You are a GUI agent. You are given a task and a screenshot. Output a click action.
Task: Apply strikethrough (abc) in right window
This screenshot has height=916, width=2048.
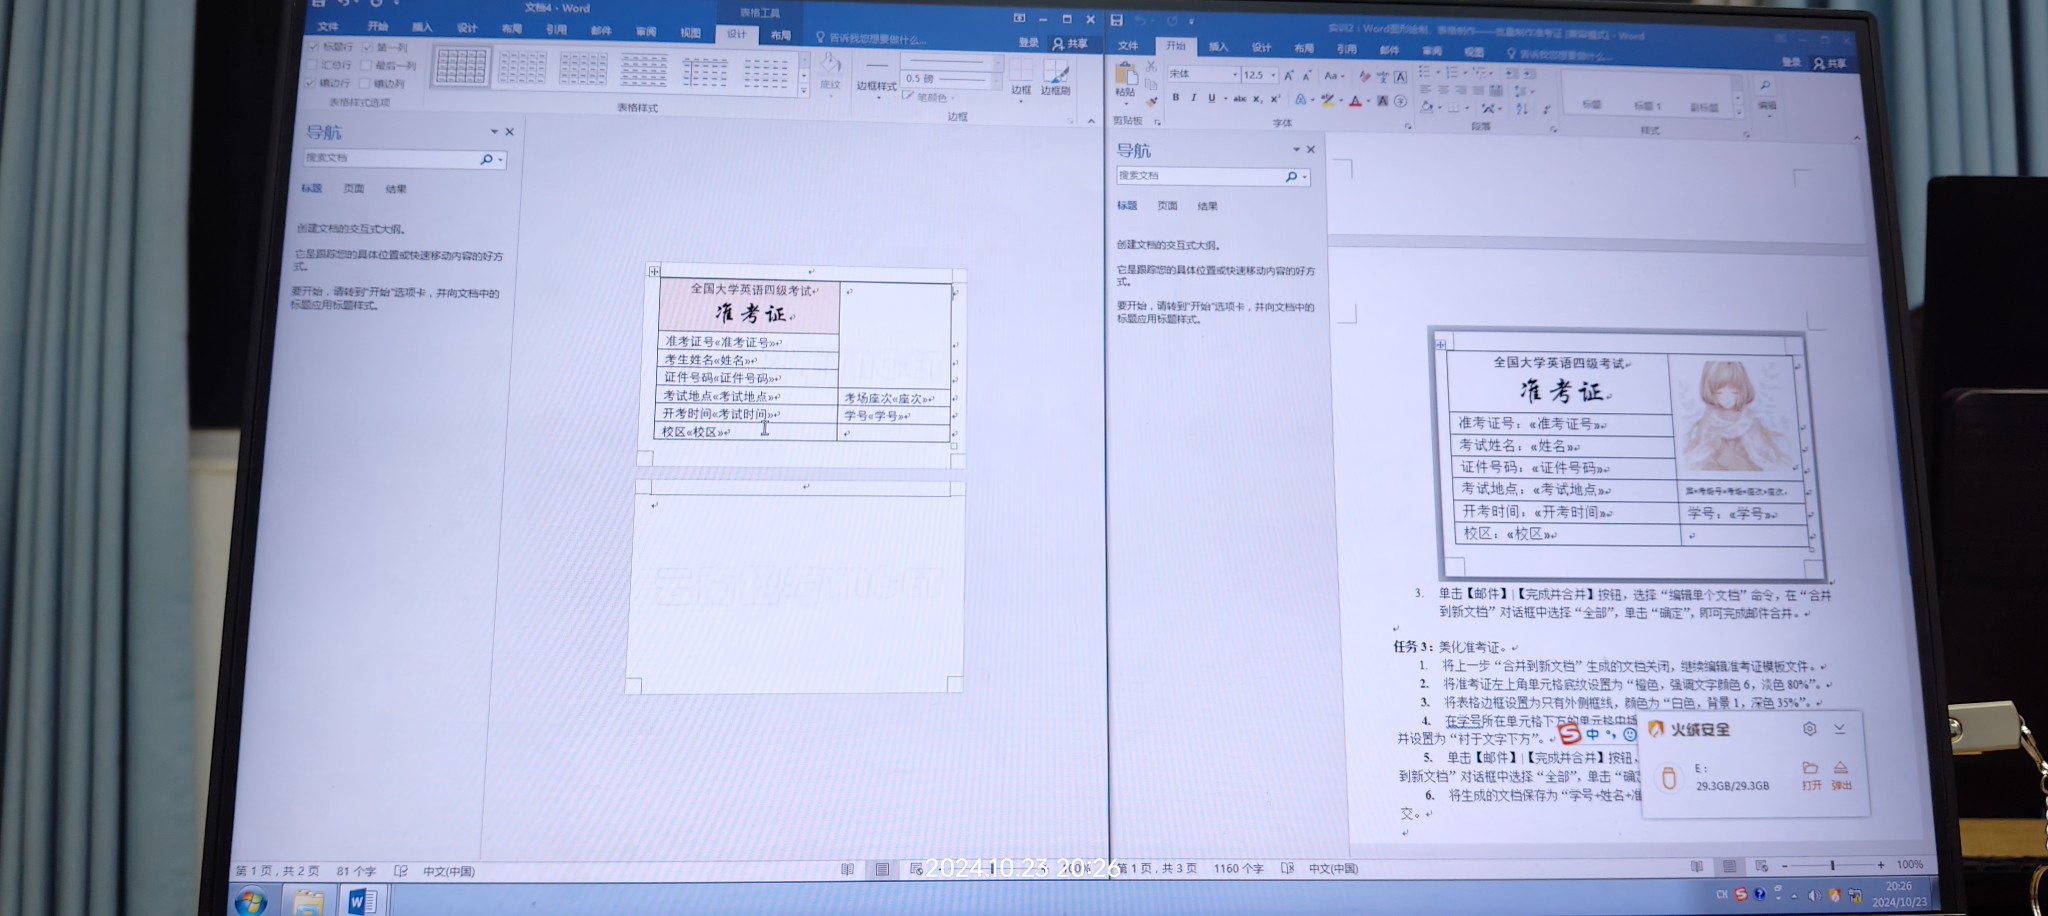[x=1240, y=99]
